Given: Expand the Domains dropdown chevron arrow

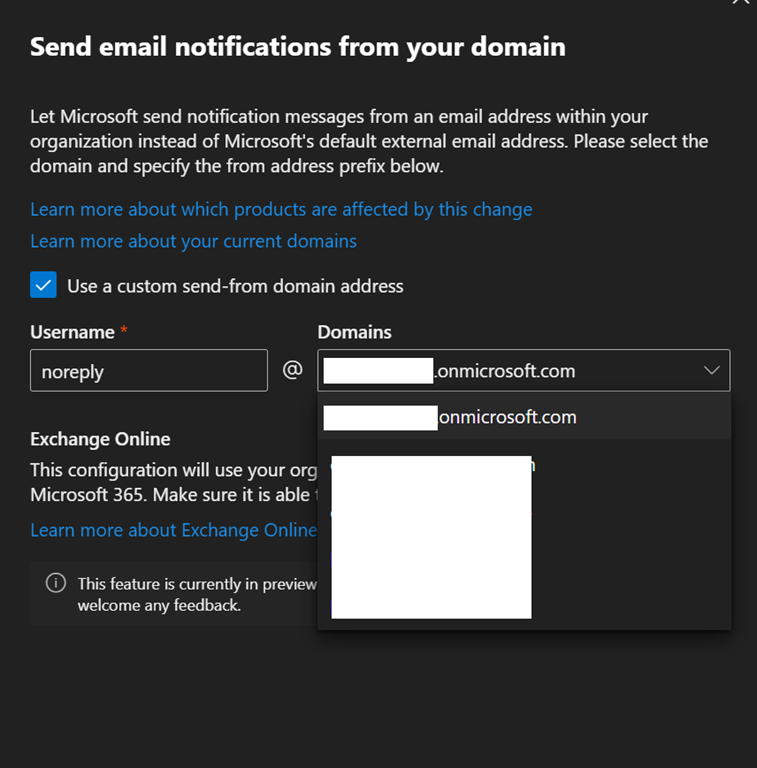Looking at the screenshot, I should click(x=711, y=371).
